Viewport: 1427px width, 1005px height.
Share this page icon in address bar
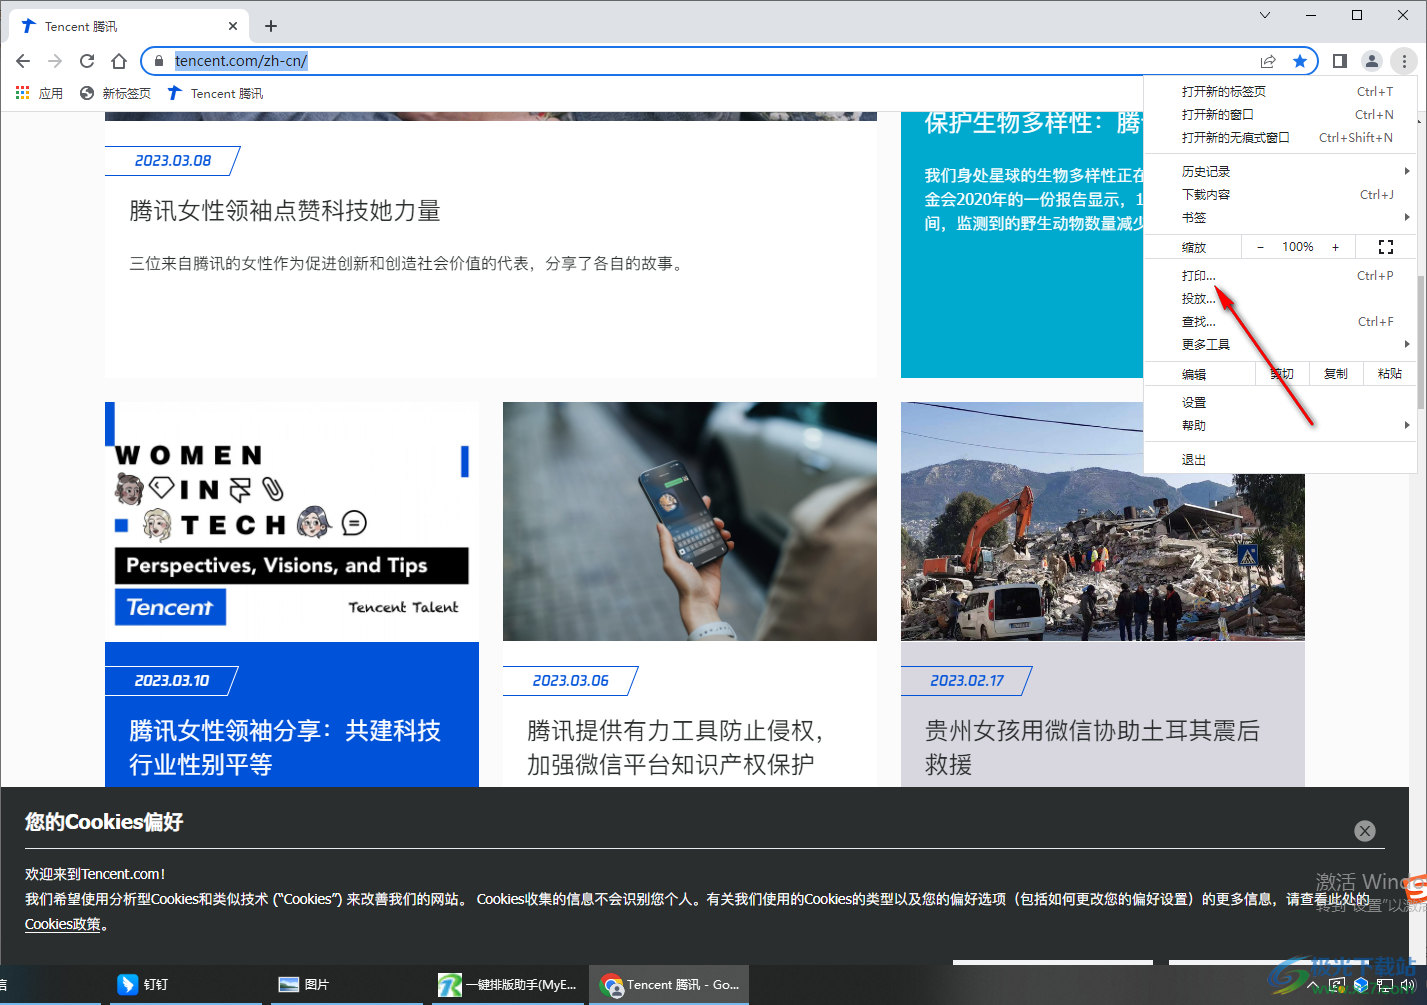tap(1268, 61)
